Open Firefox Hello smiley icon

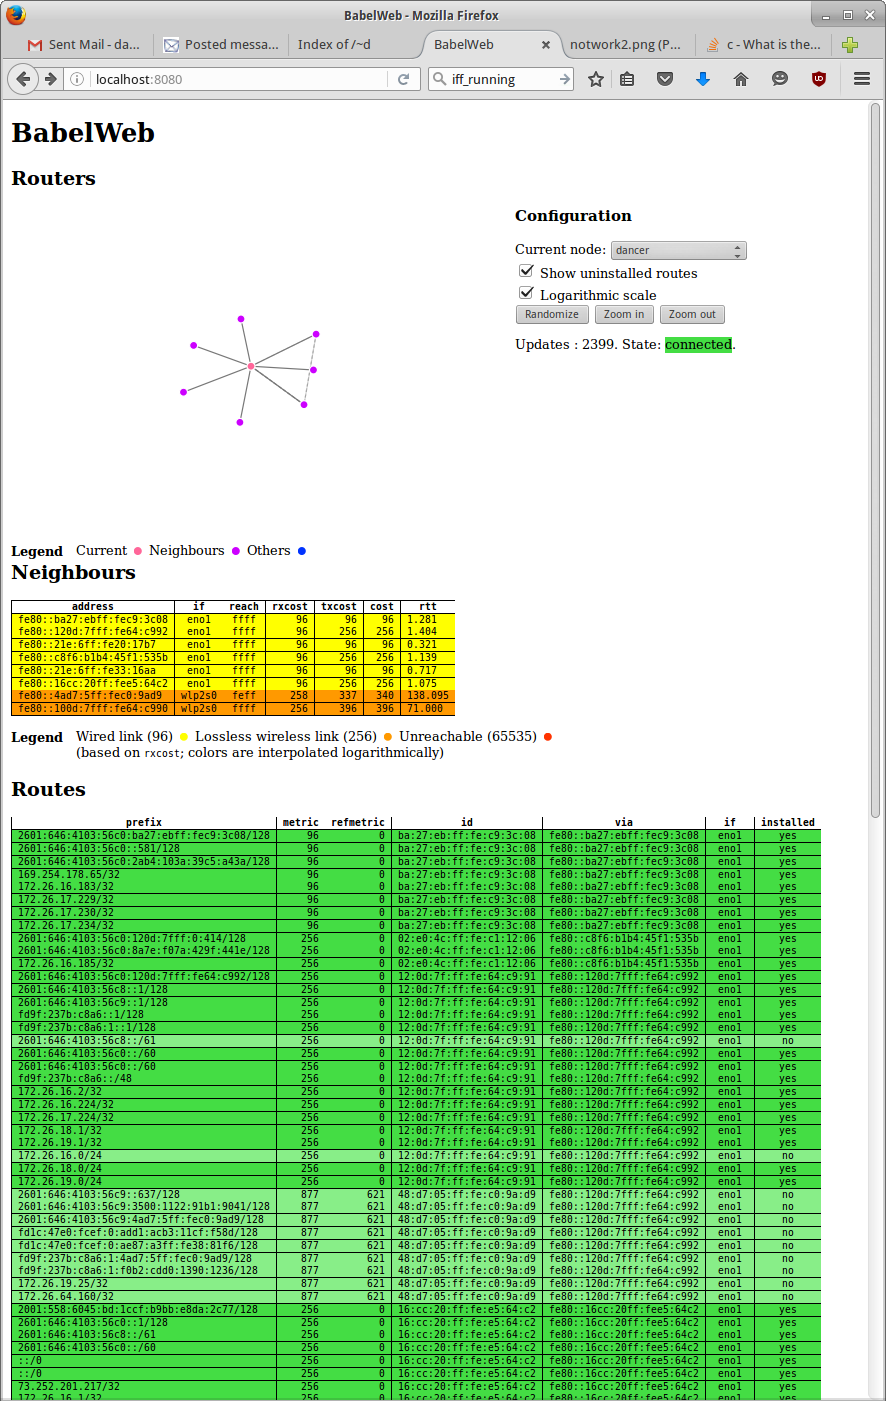pos(780,79)
